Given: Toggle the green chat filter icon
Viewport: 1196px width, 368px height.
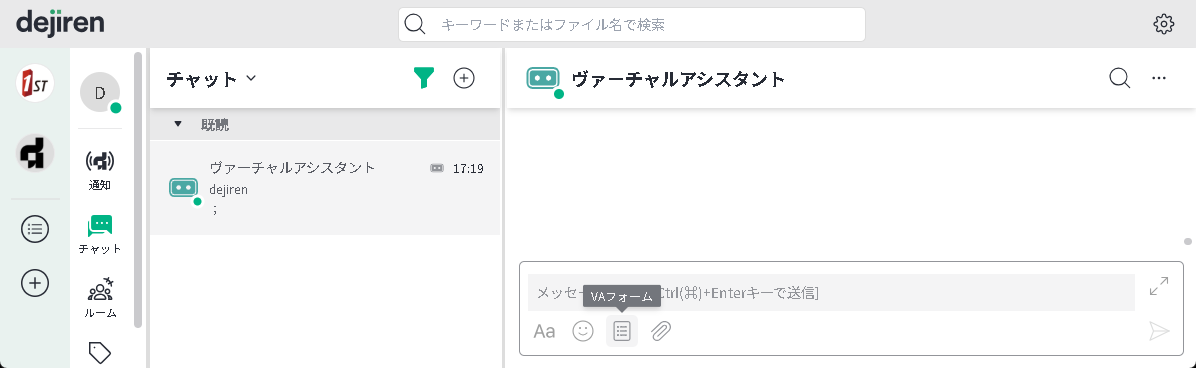Looking at the screenshot, I should [x=424, y=78].
